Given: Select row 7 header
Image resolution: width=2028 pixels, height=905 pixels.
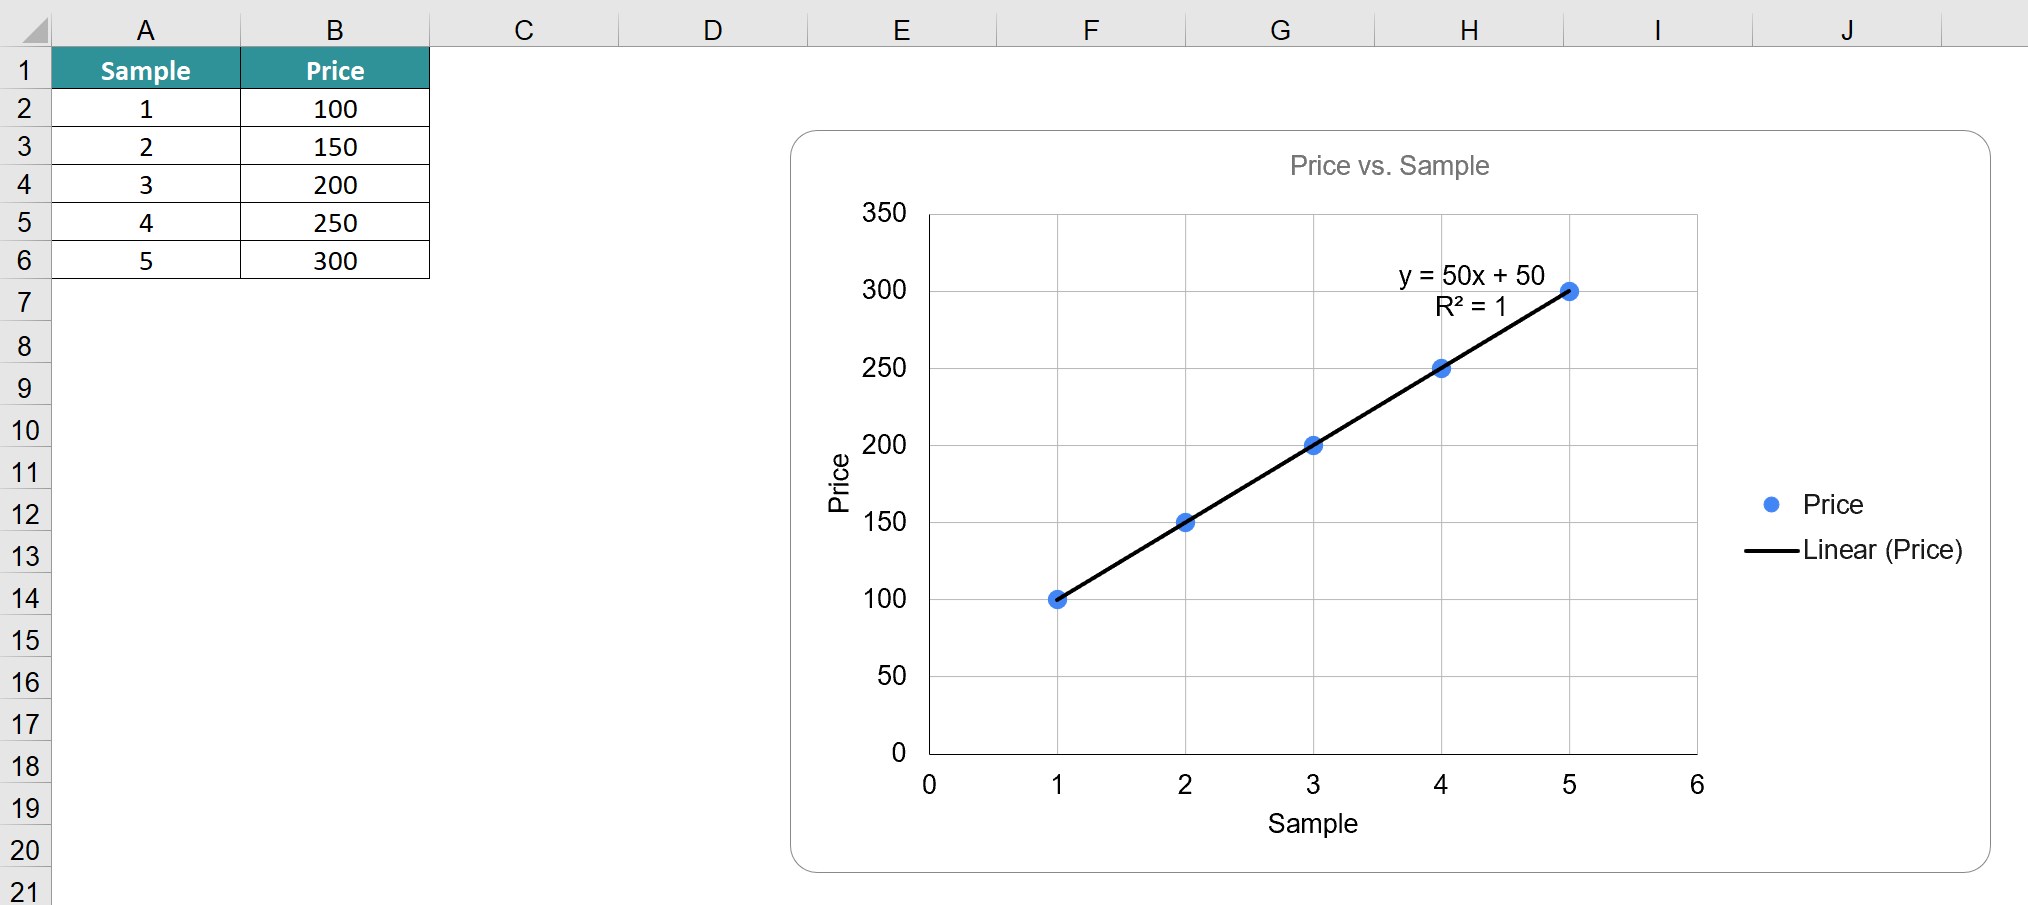Looking at the screenshot, I should pos(25,301).
